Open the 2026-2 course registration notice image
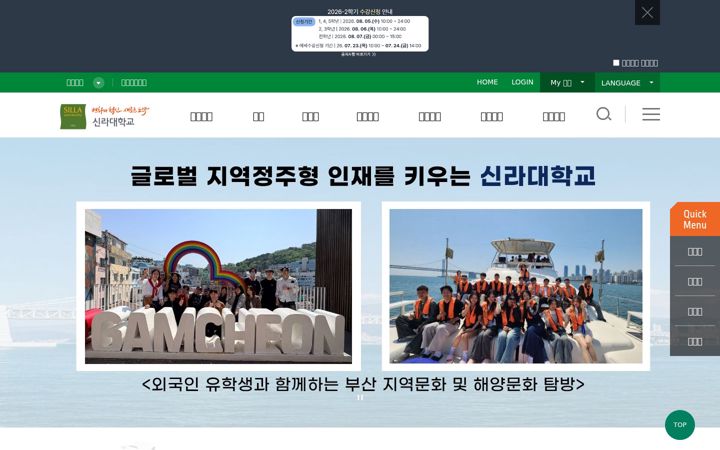 tap(360, 34)
